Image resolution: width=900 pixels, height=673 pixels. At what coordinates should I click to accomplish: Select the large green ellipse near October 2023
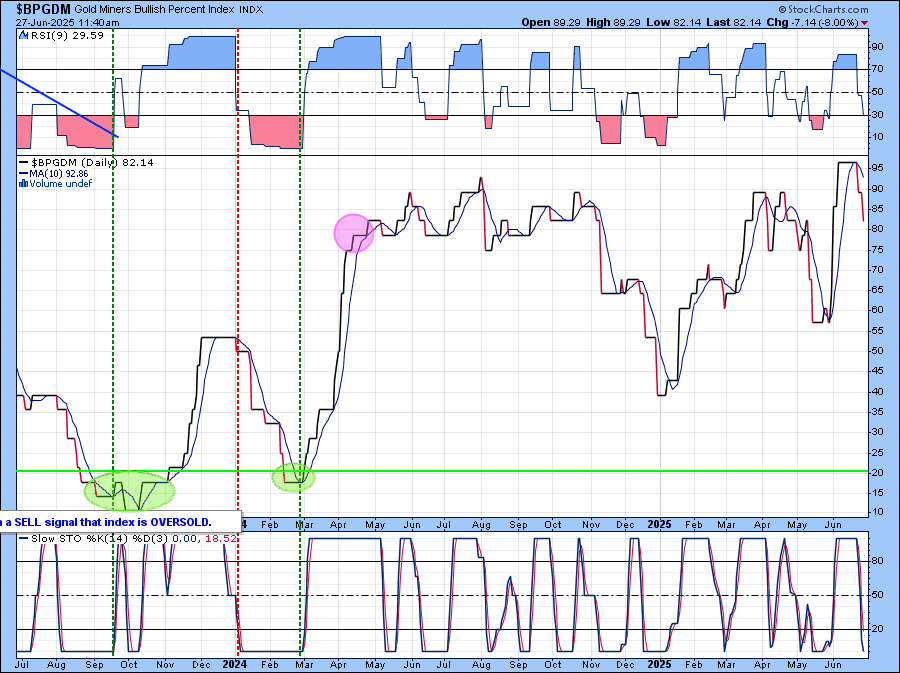(130, 489)
